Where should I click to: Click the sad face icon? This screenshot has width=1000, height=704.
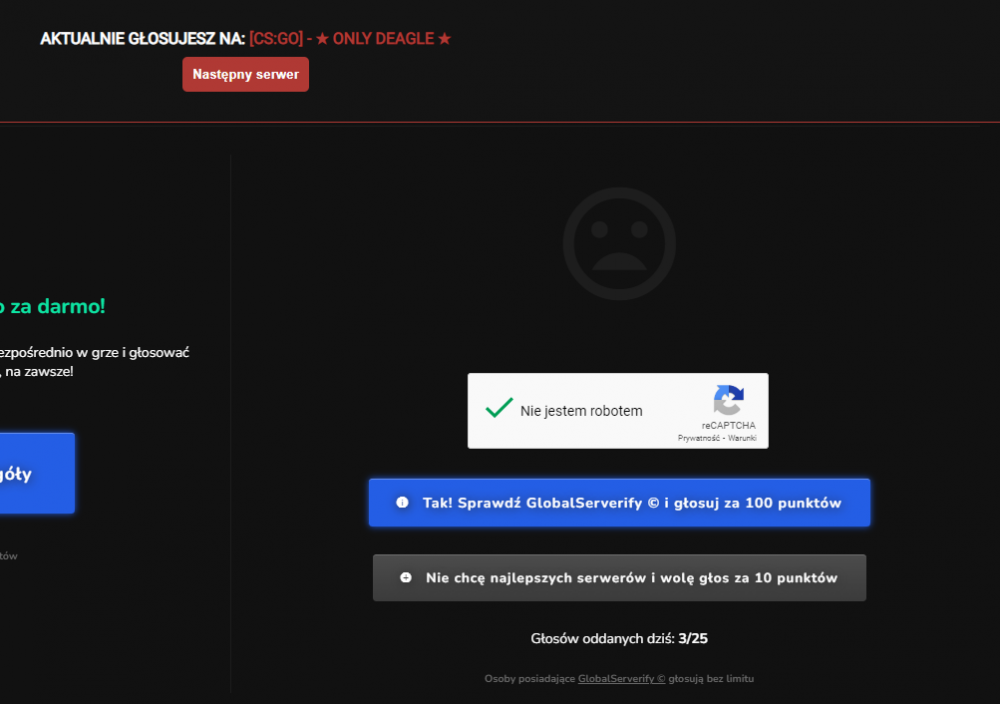click(x=619, y=244)
